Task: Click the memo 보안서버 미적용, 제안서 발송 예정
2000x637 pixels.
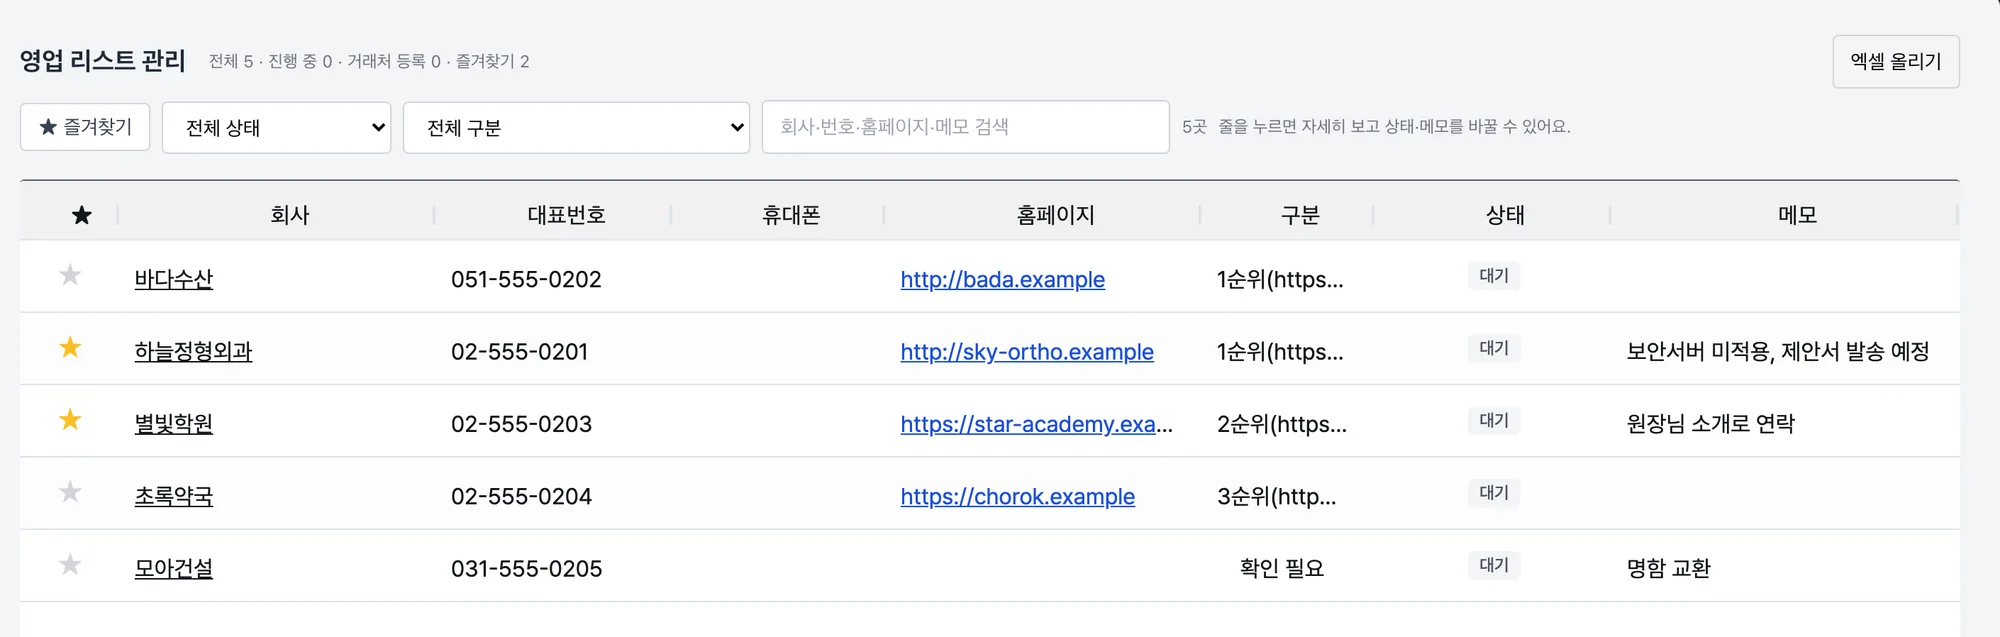Action: [x=1778, y=351]
